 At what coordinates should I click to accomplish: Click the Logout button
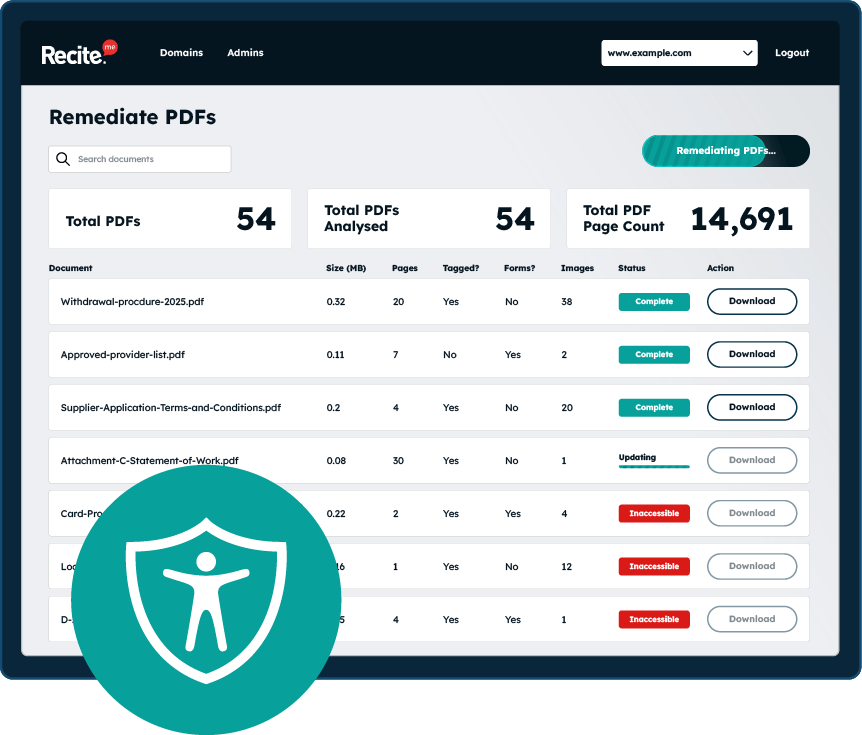[792, 52]
